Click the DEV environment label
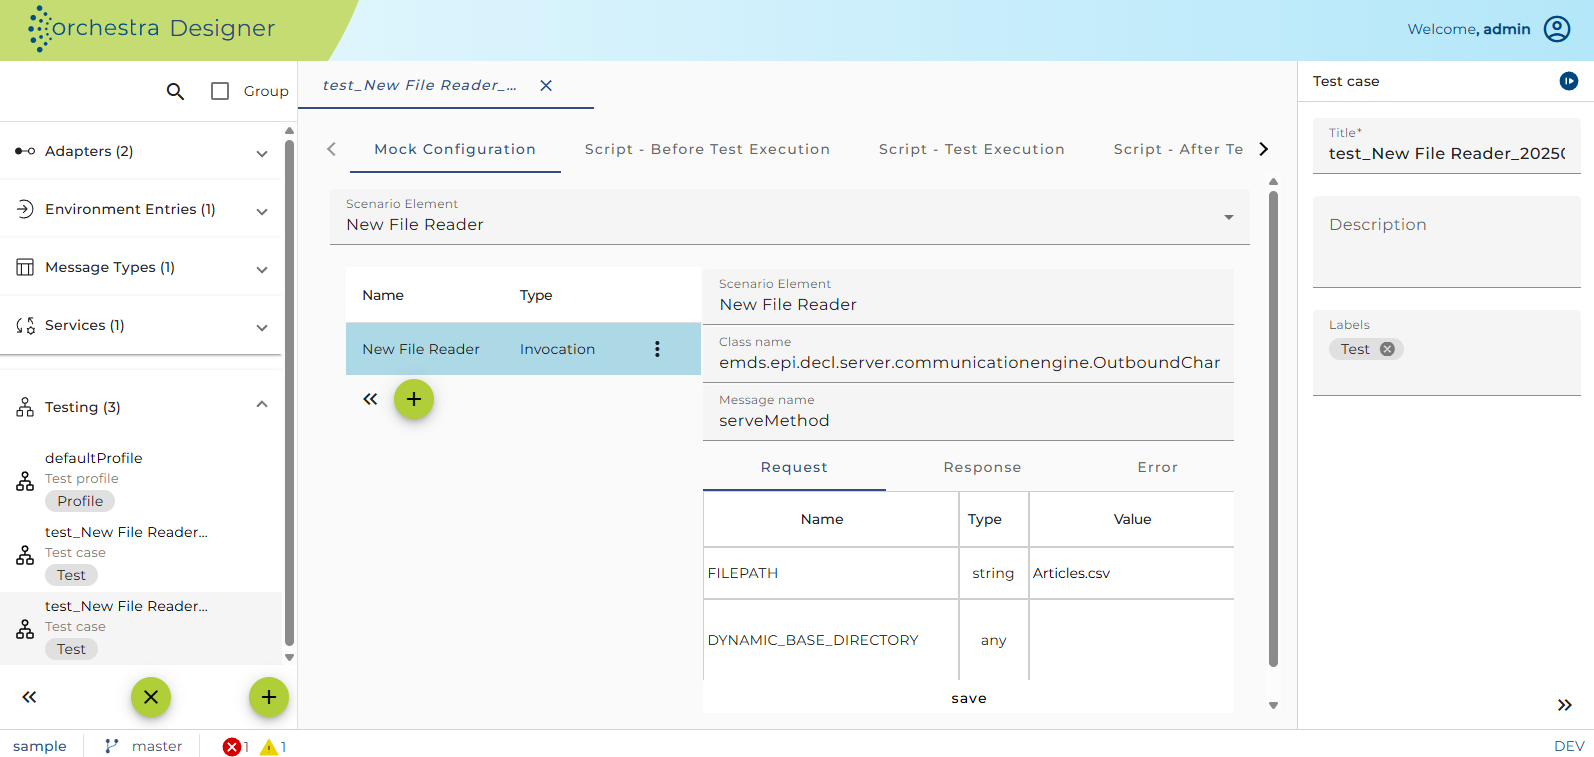The height and width of the screenshot is (757, 1594). click(x=1568, y=746)
